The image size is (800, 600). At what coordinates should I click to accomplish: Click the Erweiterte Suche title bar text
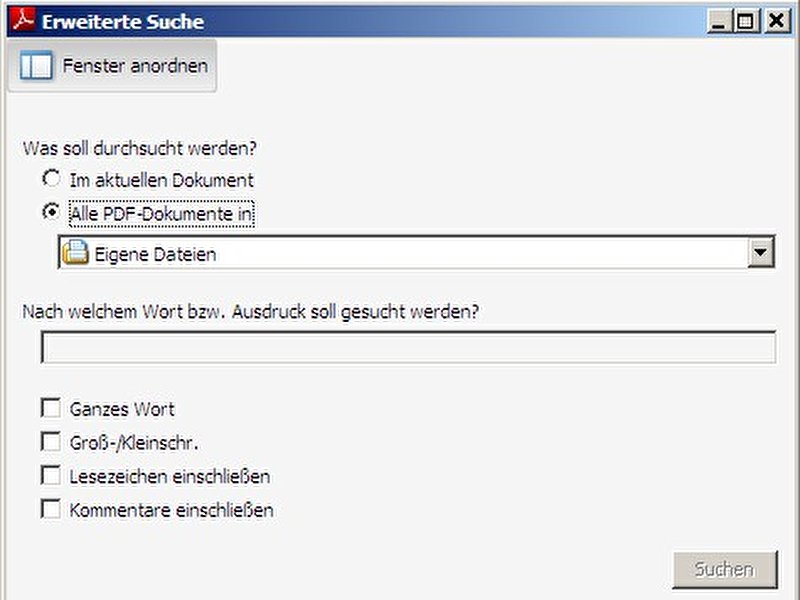point(123,21)
